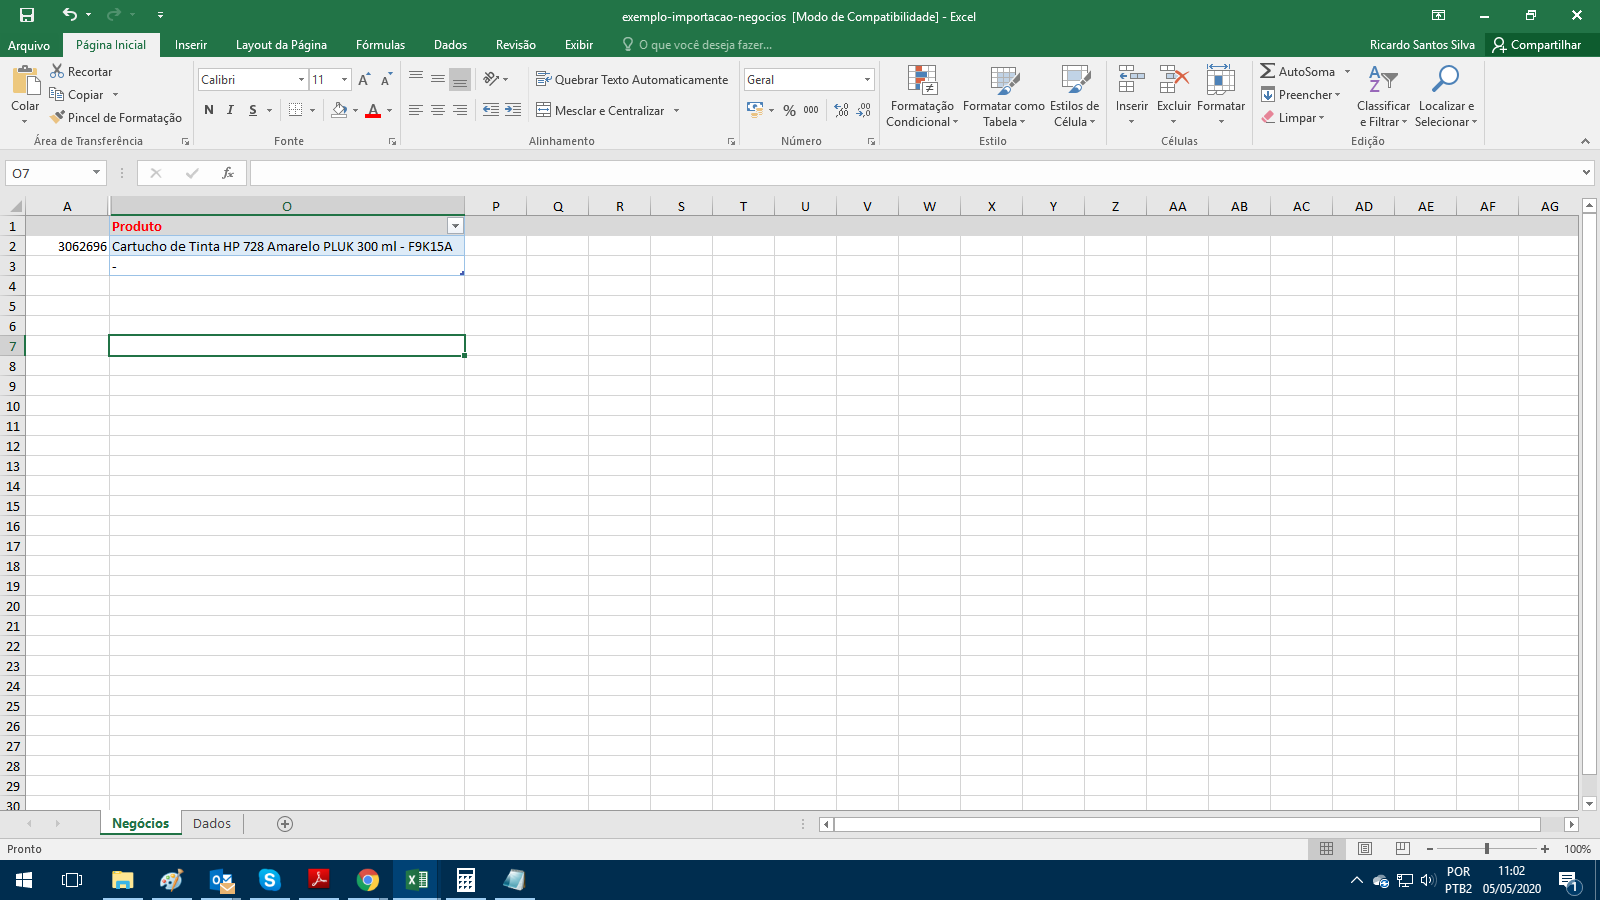Increase indent
The image size is (1600, 900).
pyautogui.click(x=513, y=110)
